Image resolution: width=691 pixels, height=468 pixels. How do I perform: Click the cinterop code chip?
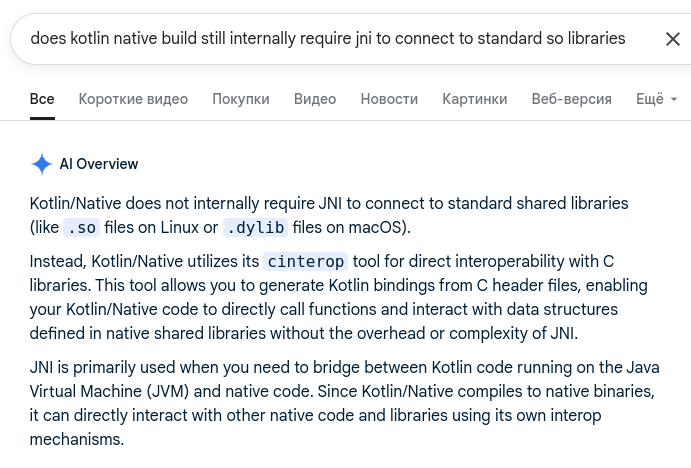306,262
